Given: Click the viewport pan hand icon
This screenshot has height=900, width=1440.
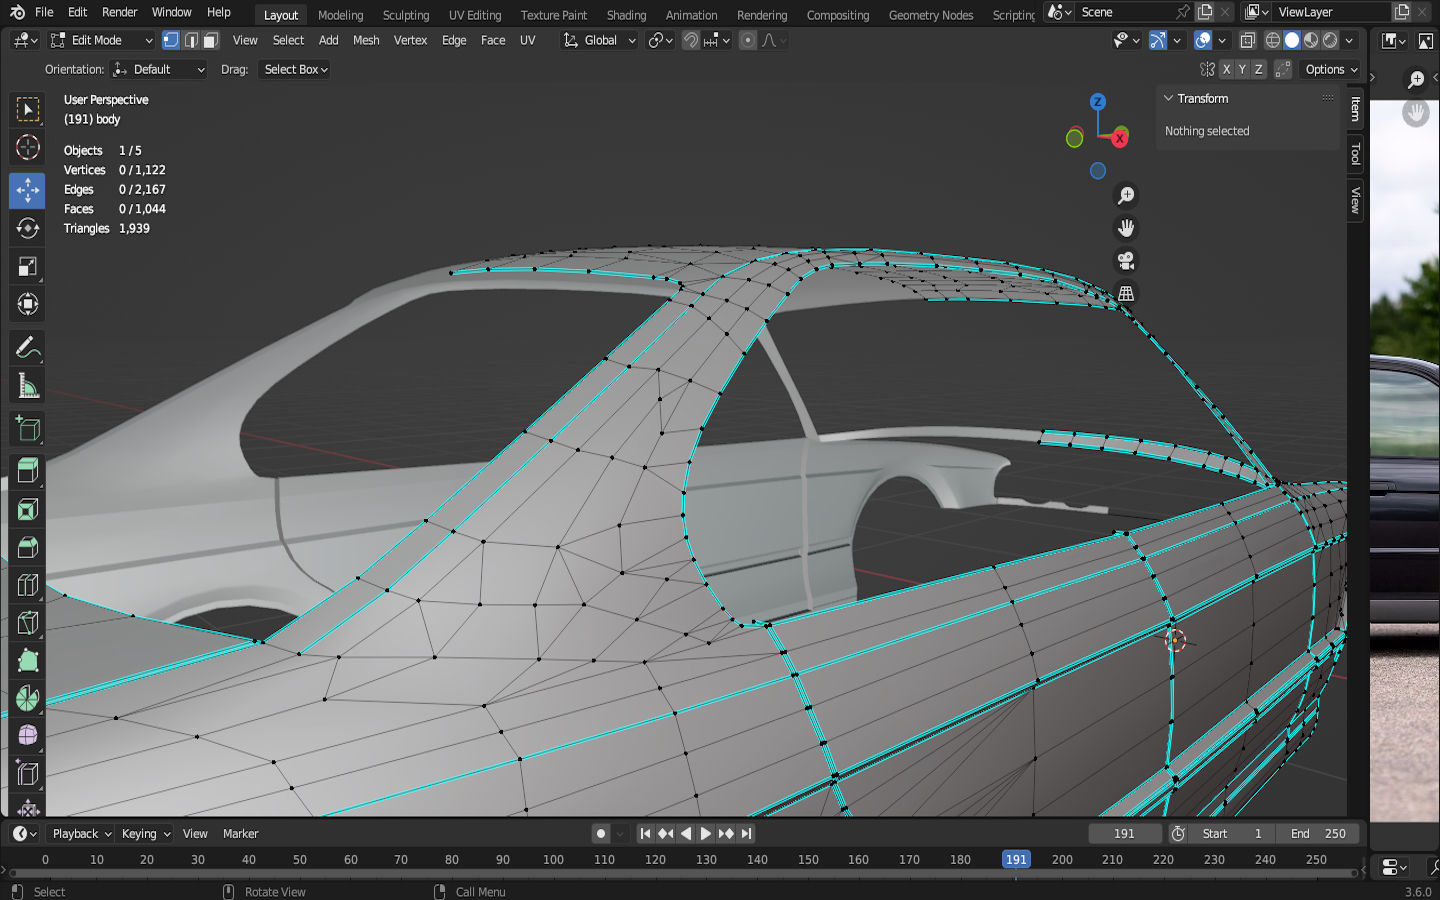Looking at the screenshot, I should (1126, 228).
